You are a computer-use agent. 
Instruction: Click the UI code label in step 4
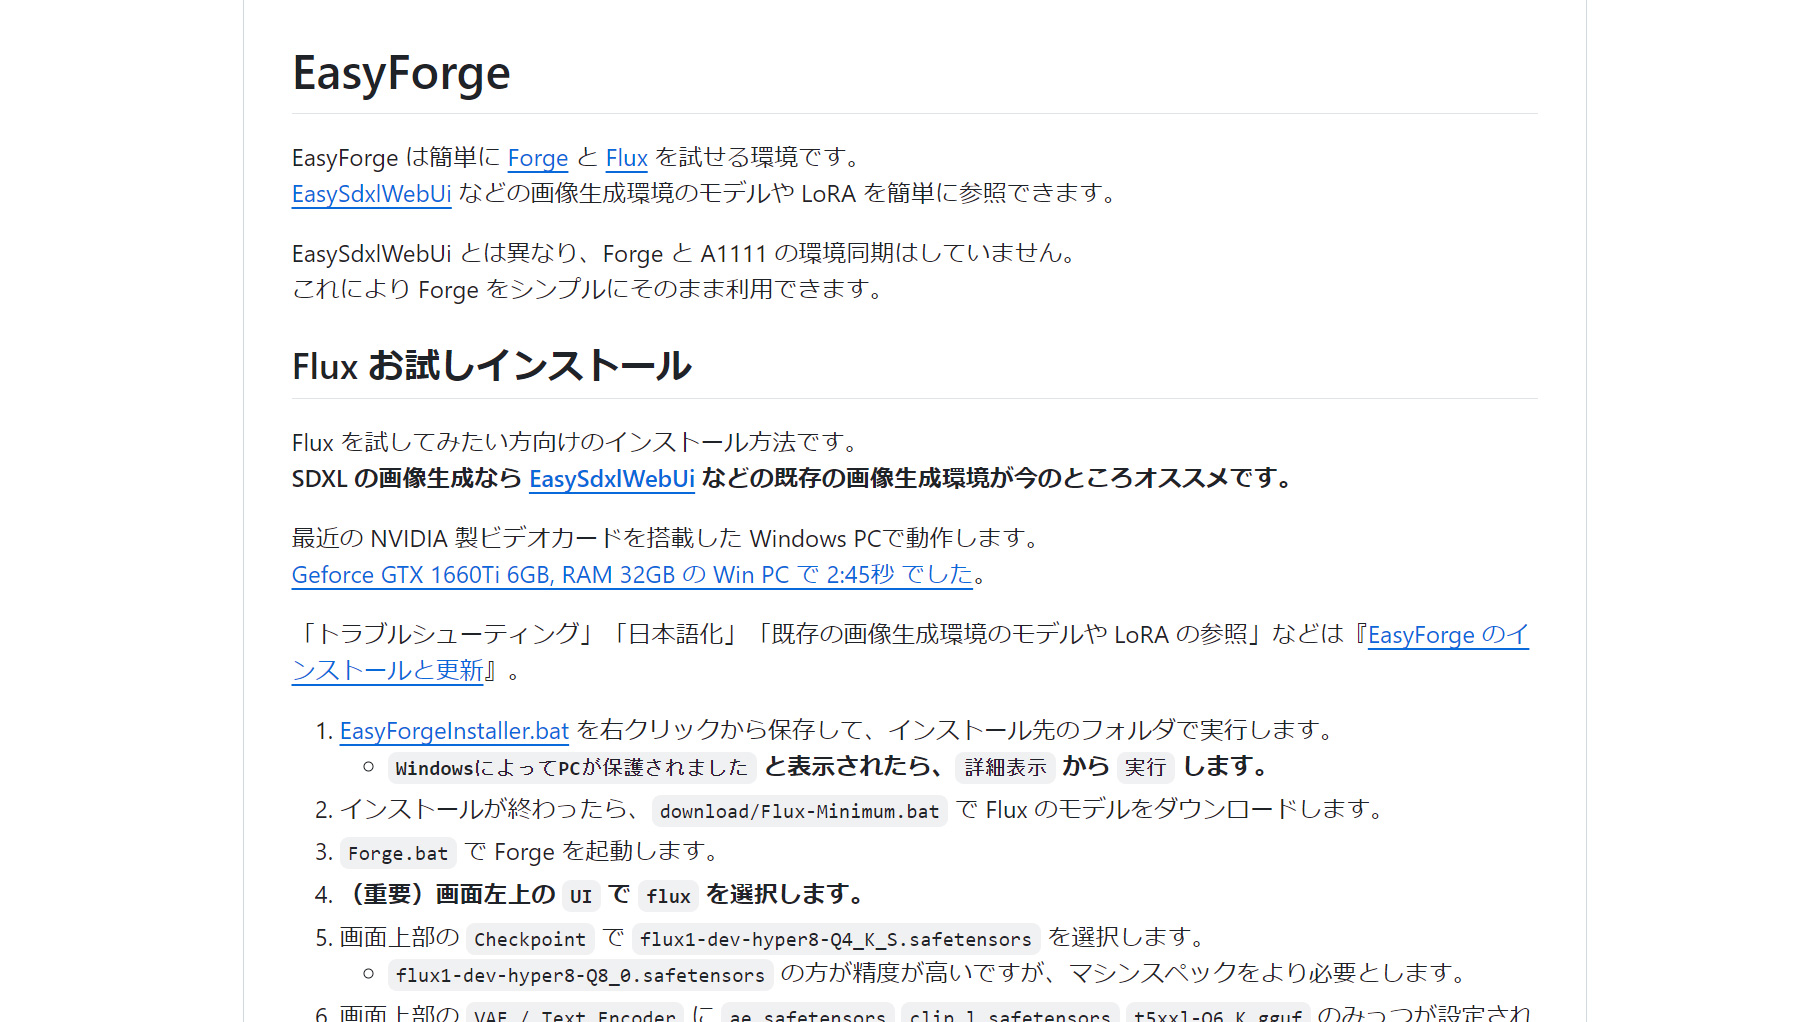coord(580,896)
